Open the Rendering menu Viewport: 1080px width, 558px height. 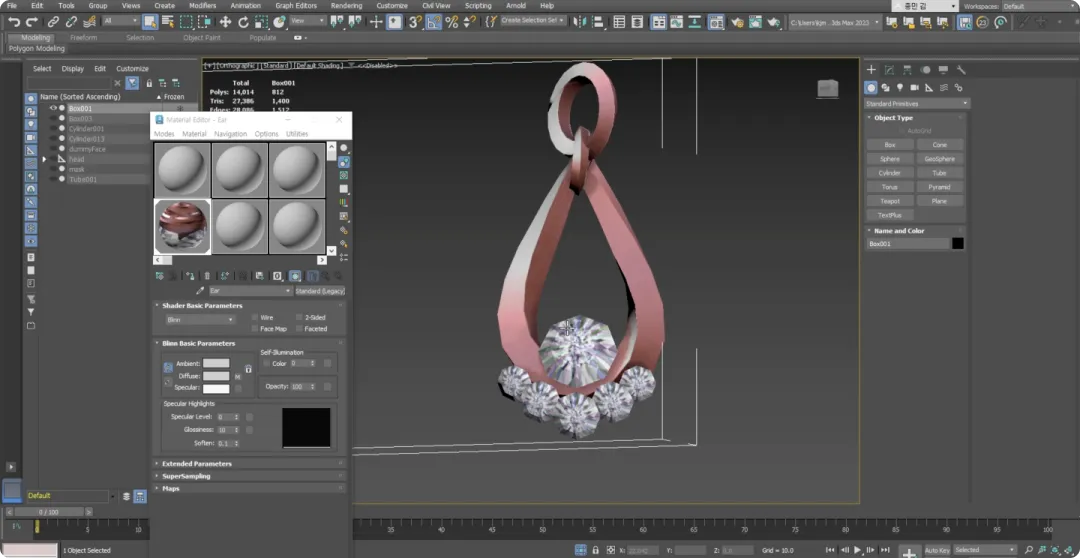[346, 6]
